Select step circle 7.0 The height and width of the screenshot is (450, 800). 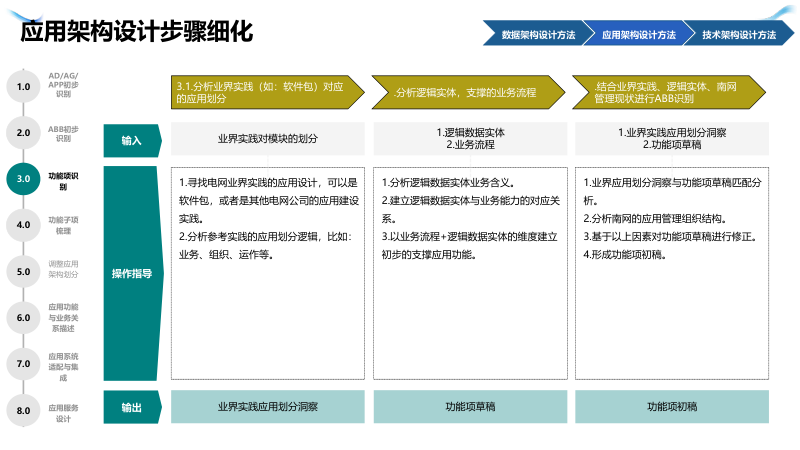(x=23, y=364)
